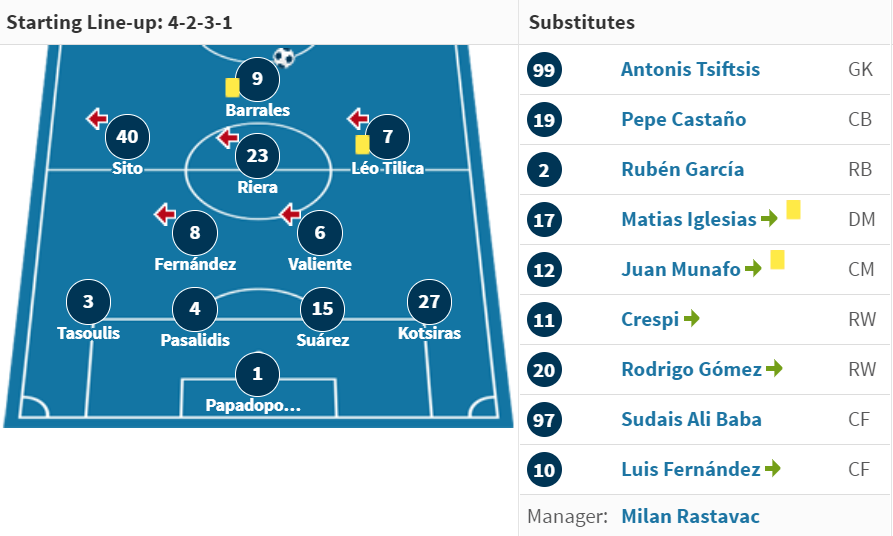Click the green arrow after Rodrigo Gómez

coord(775,369)
